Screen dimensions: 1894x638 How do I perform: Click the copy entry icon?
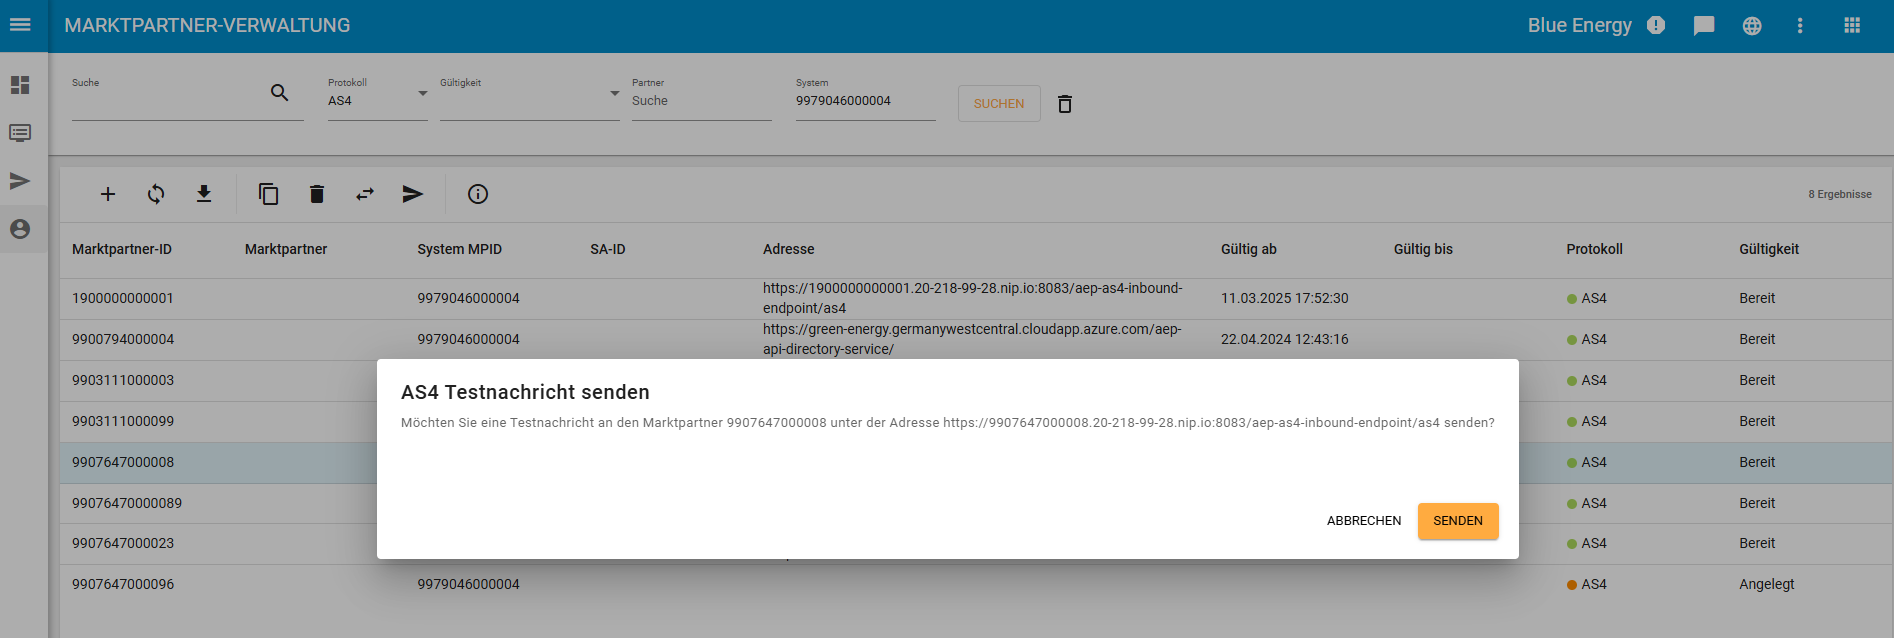click(x=268, y=194)
